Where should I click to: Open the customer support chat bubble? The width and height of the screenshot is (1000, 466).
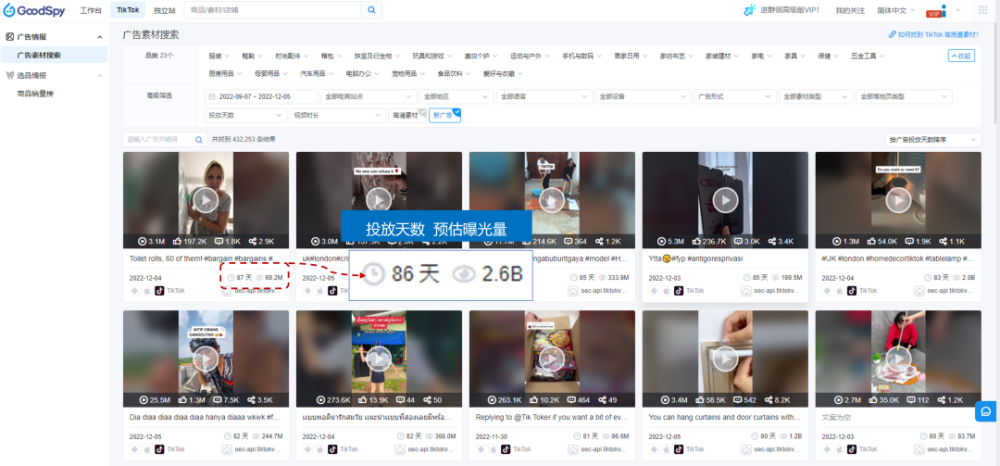click(x=985, y=411)
